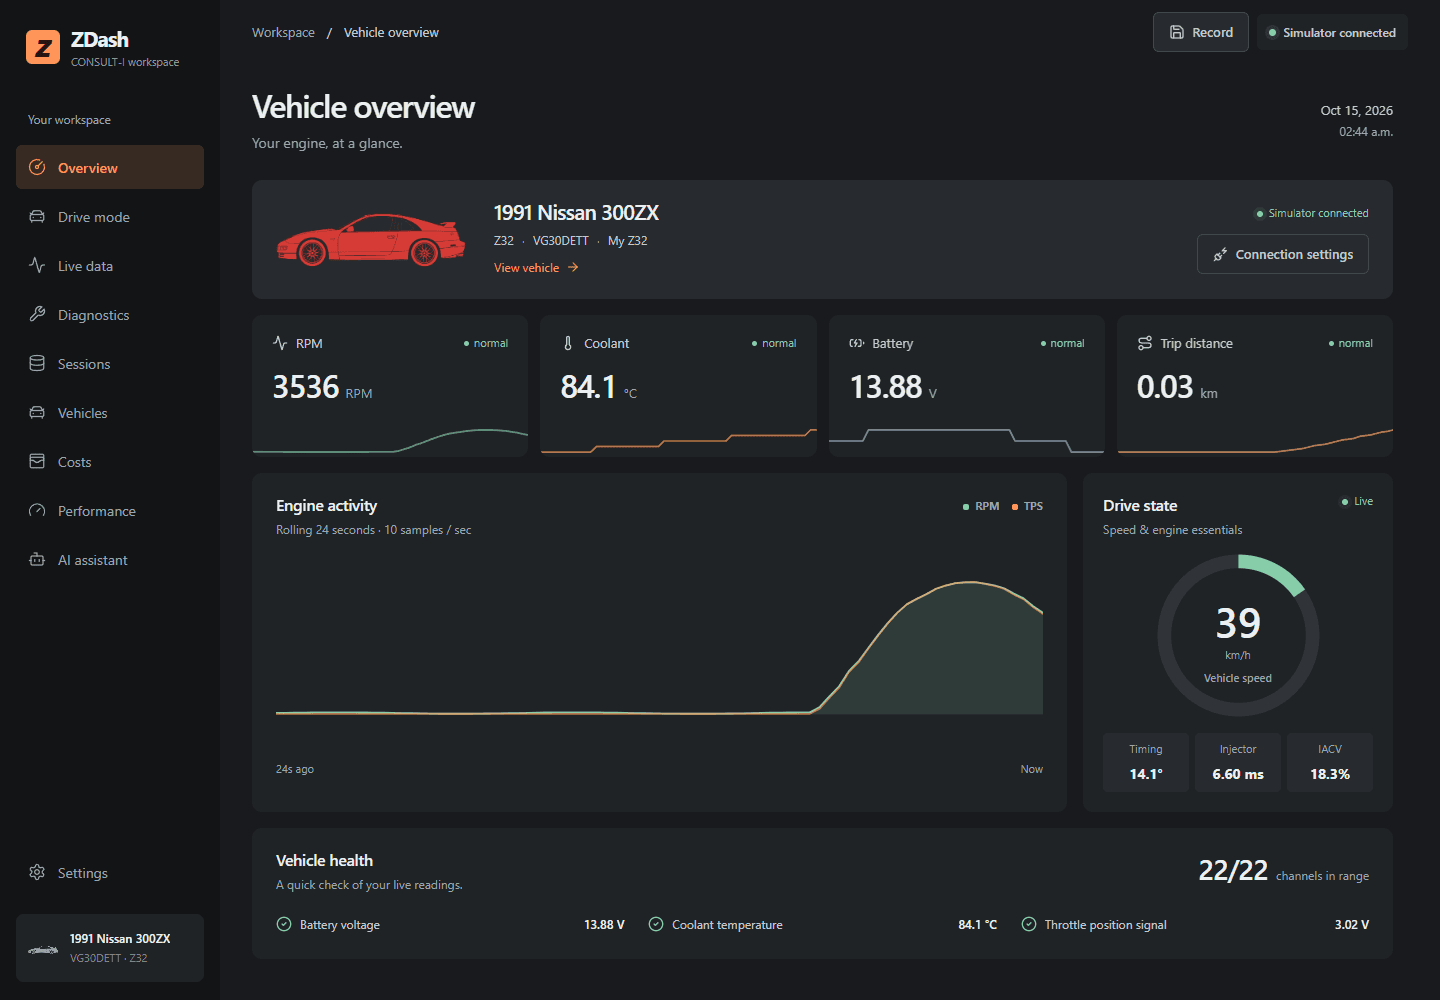1440x1000 pixels.
Task: Click the red 300ZX car thumbnail
Action: tap(371, 240)
